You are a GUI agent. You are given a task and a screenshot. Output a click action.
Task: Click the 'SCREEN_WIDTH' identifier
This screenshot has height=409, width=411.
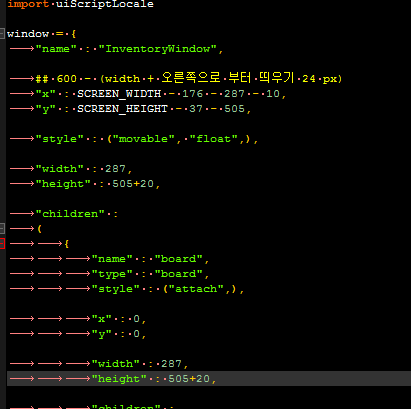click(x=119, y=94)
